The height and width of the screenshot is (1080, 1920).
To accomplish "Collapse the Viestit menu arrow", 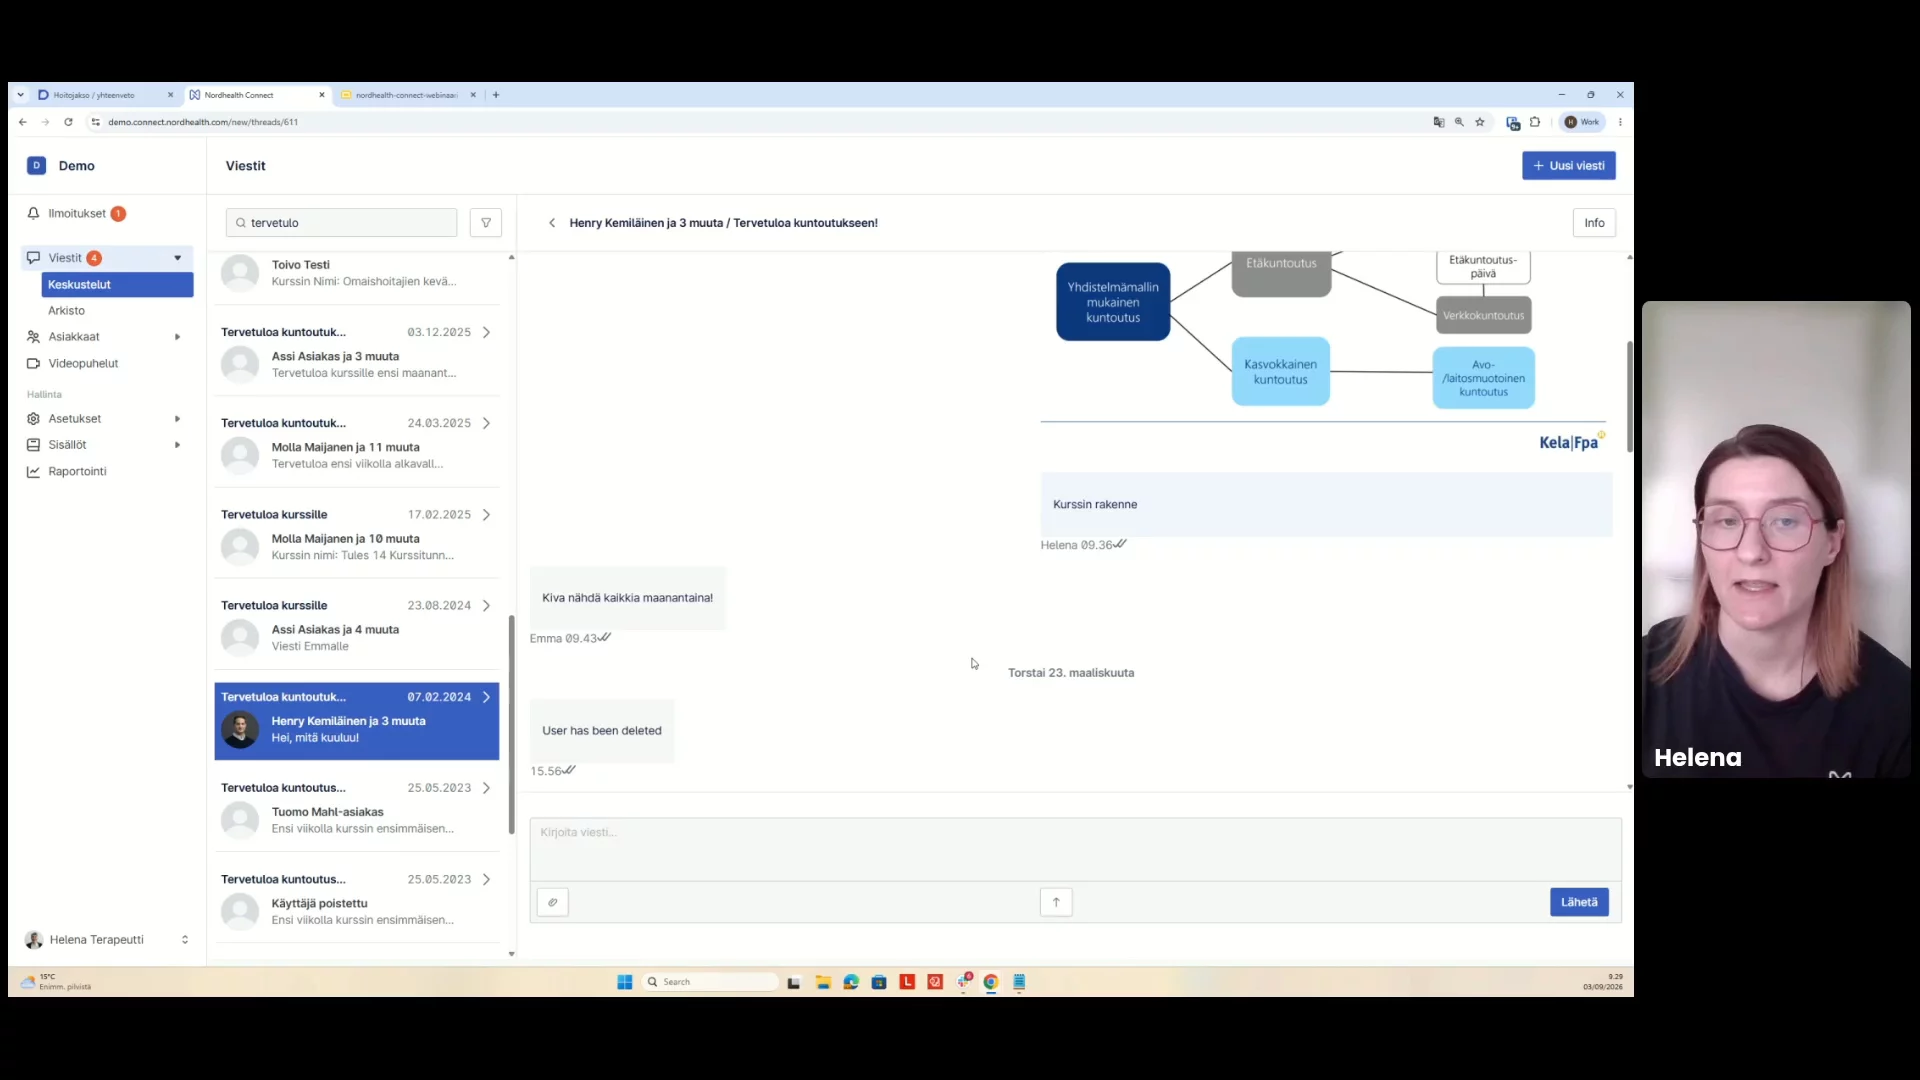I will (x=178, y=258).
